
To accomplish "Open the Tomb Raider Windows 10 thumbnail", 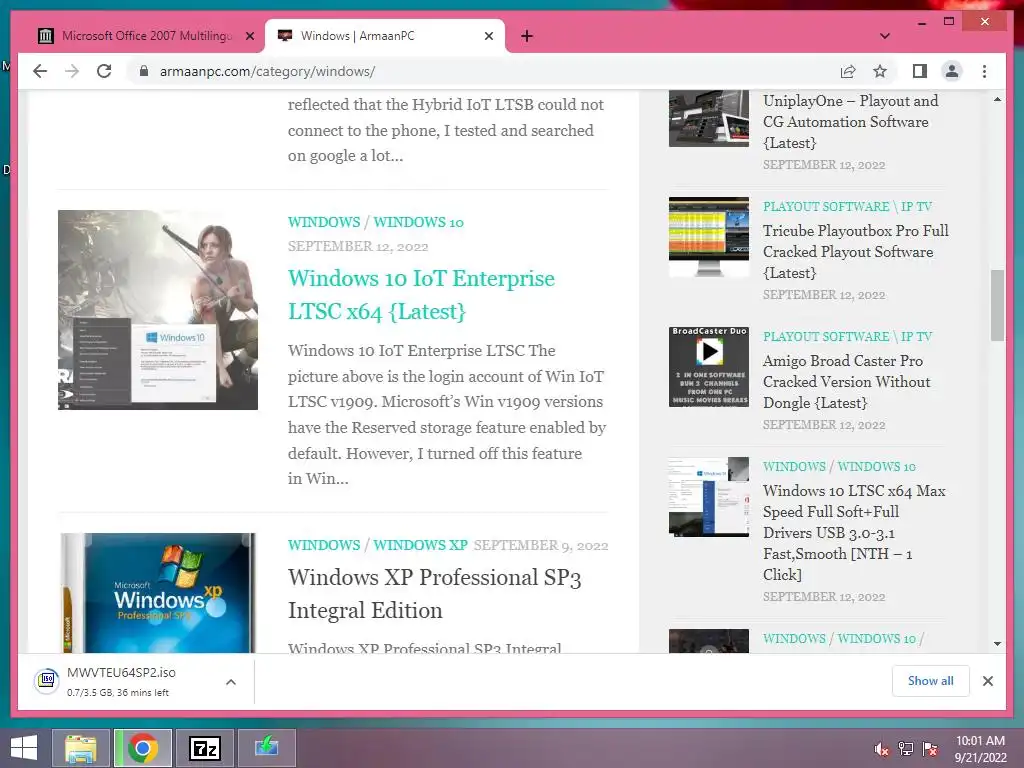I will [157, 310].
